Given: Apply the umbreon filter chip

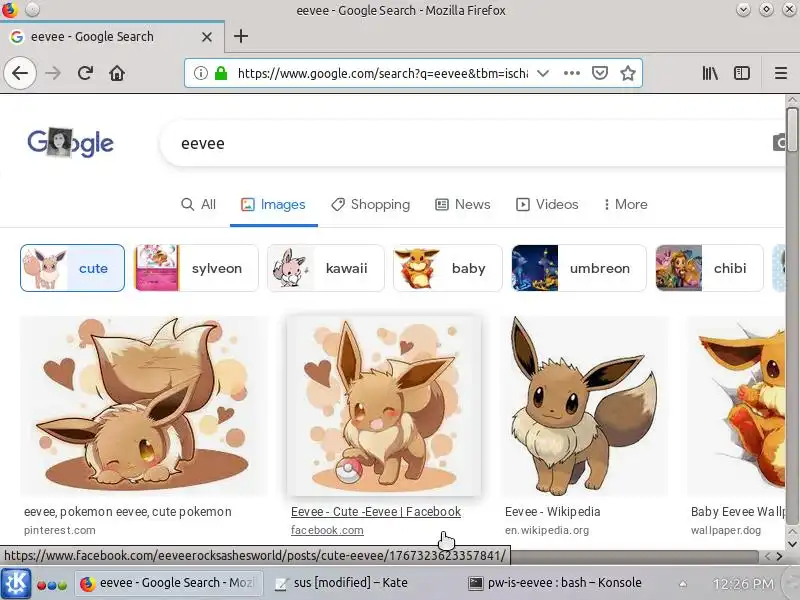Looking at the screenshot, I should click(x=579, y=268).
